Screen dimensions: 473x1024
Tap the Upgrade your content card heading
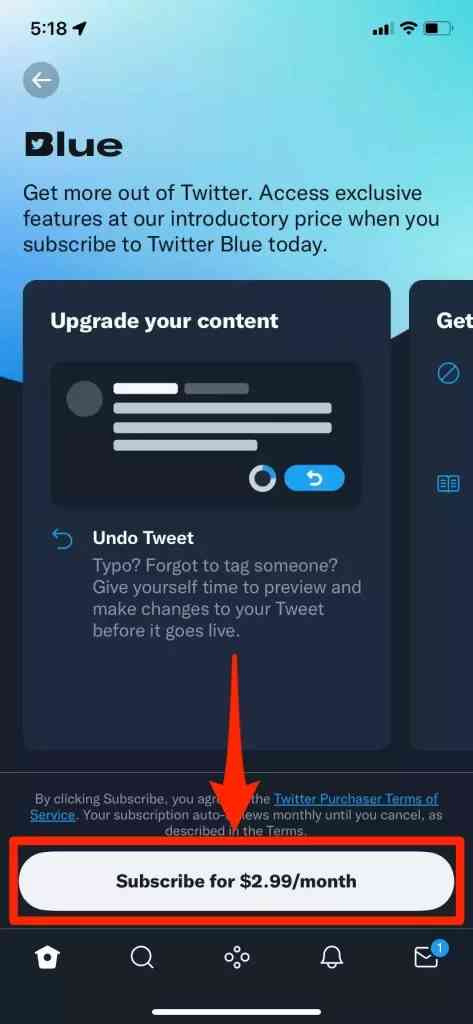click(165, 321)
